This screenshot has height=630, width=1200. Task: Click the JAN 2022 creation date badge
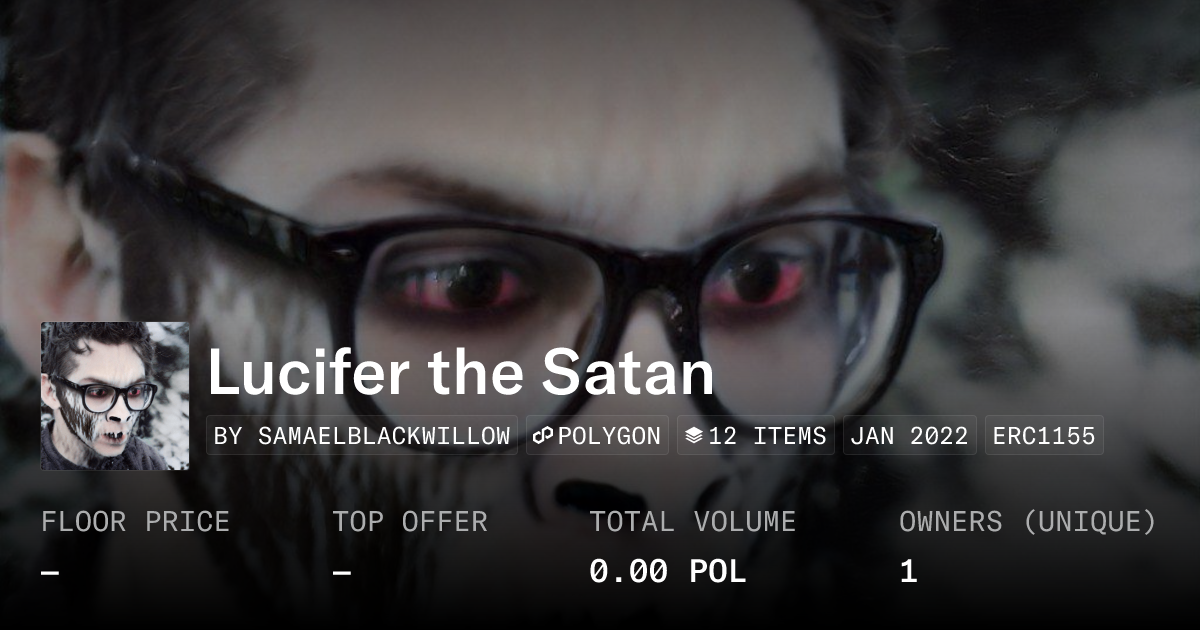pos(910,436)
